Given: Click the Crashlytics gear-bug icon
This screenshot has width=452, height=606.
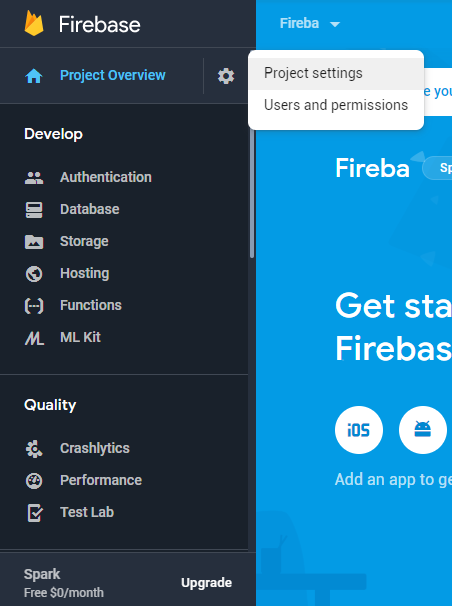Looking at the screenshot, I should tap(34, 449).
